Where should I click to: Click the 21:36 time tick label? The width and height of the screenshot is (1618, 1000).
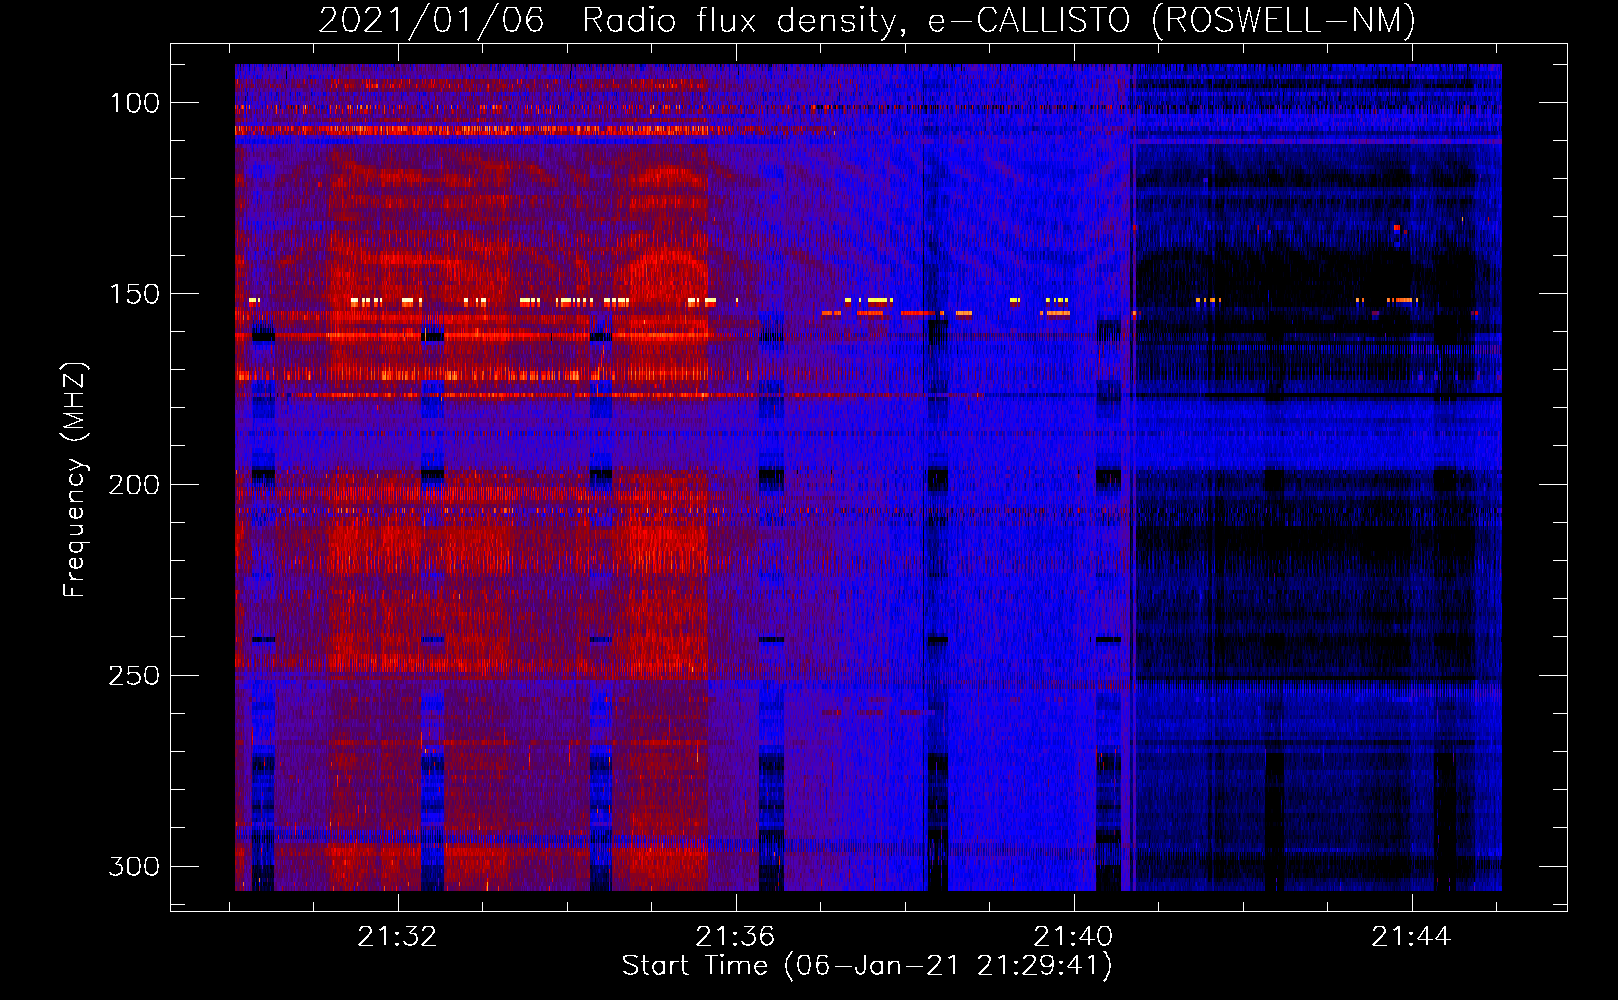(736, 937)
